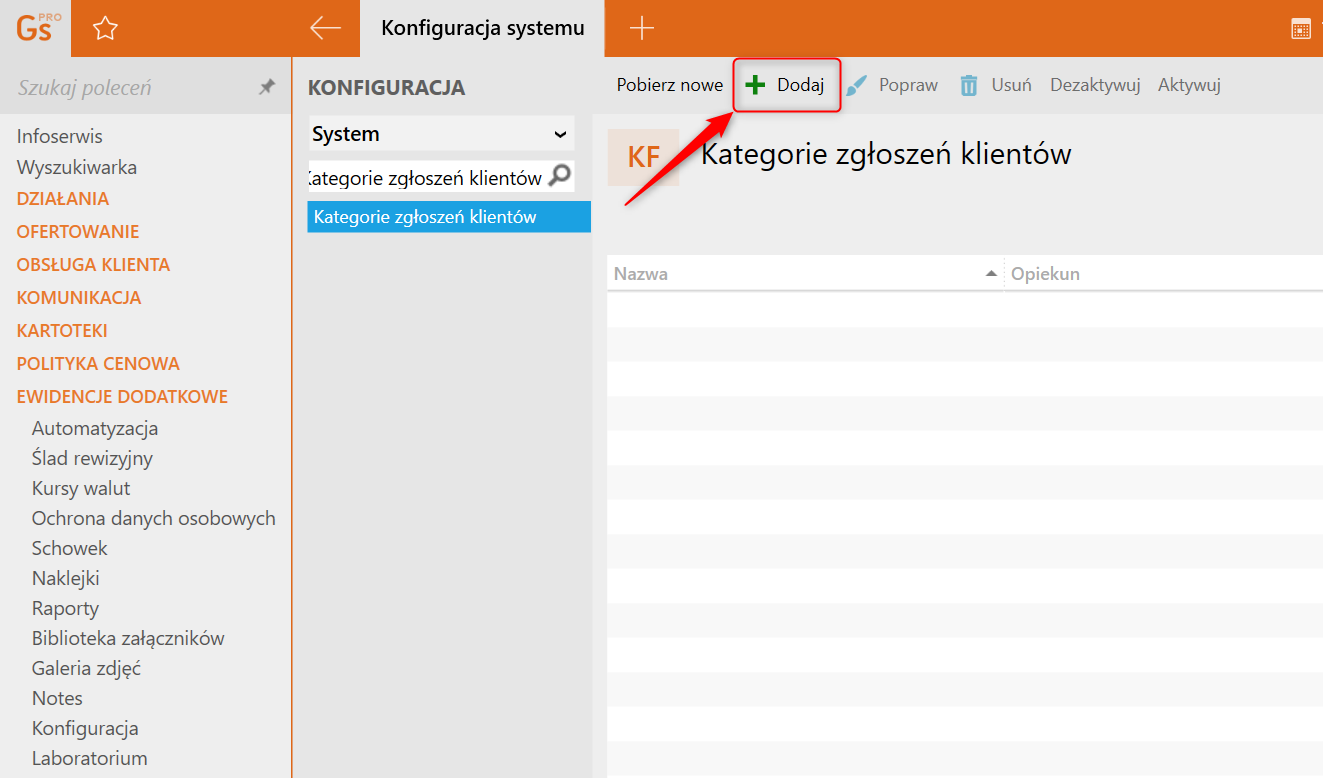Click the Usuń trash bin icon
Screen dimensions: 1323x778
coord(969,85)
